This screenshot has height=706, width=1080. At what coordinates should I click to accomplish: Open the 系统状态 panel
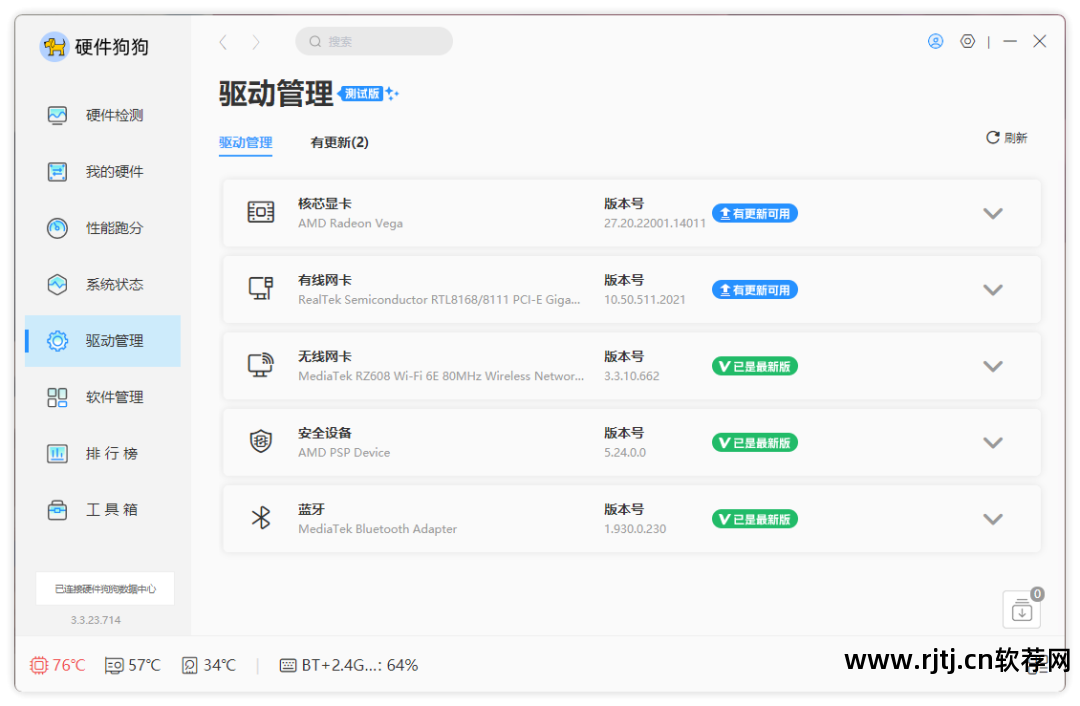tap(58, 284)
